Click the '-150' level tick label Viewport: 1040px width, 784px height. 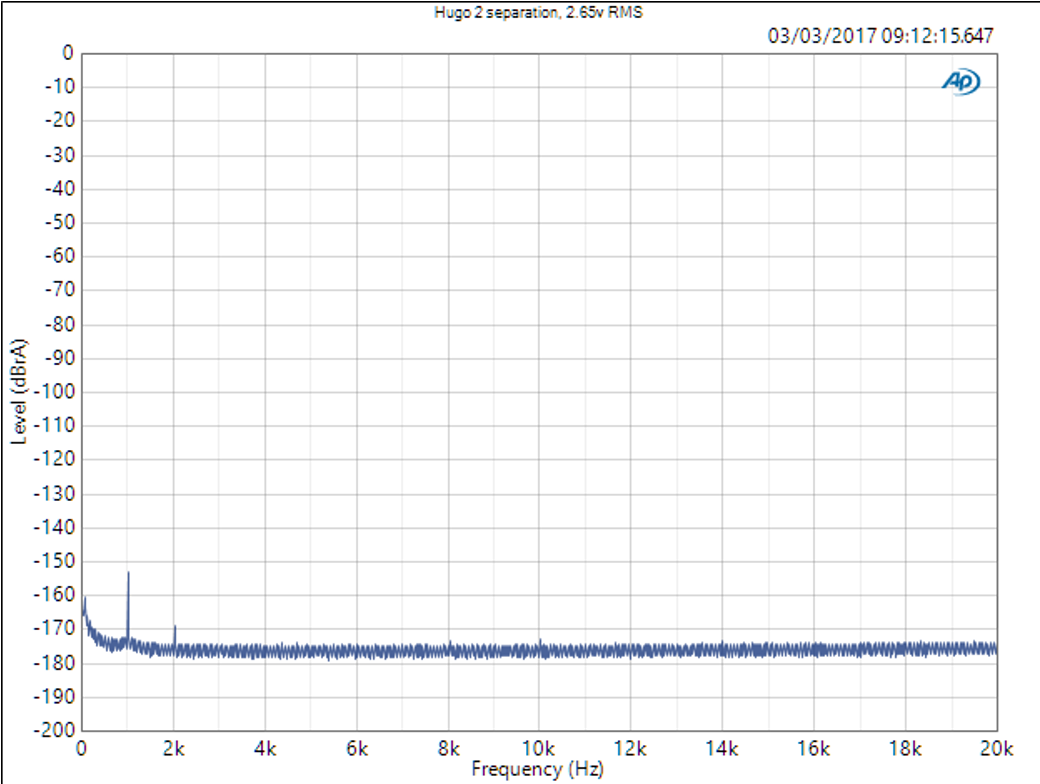point(54,561)
